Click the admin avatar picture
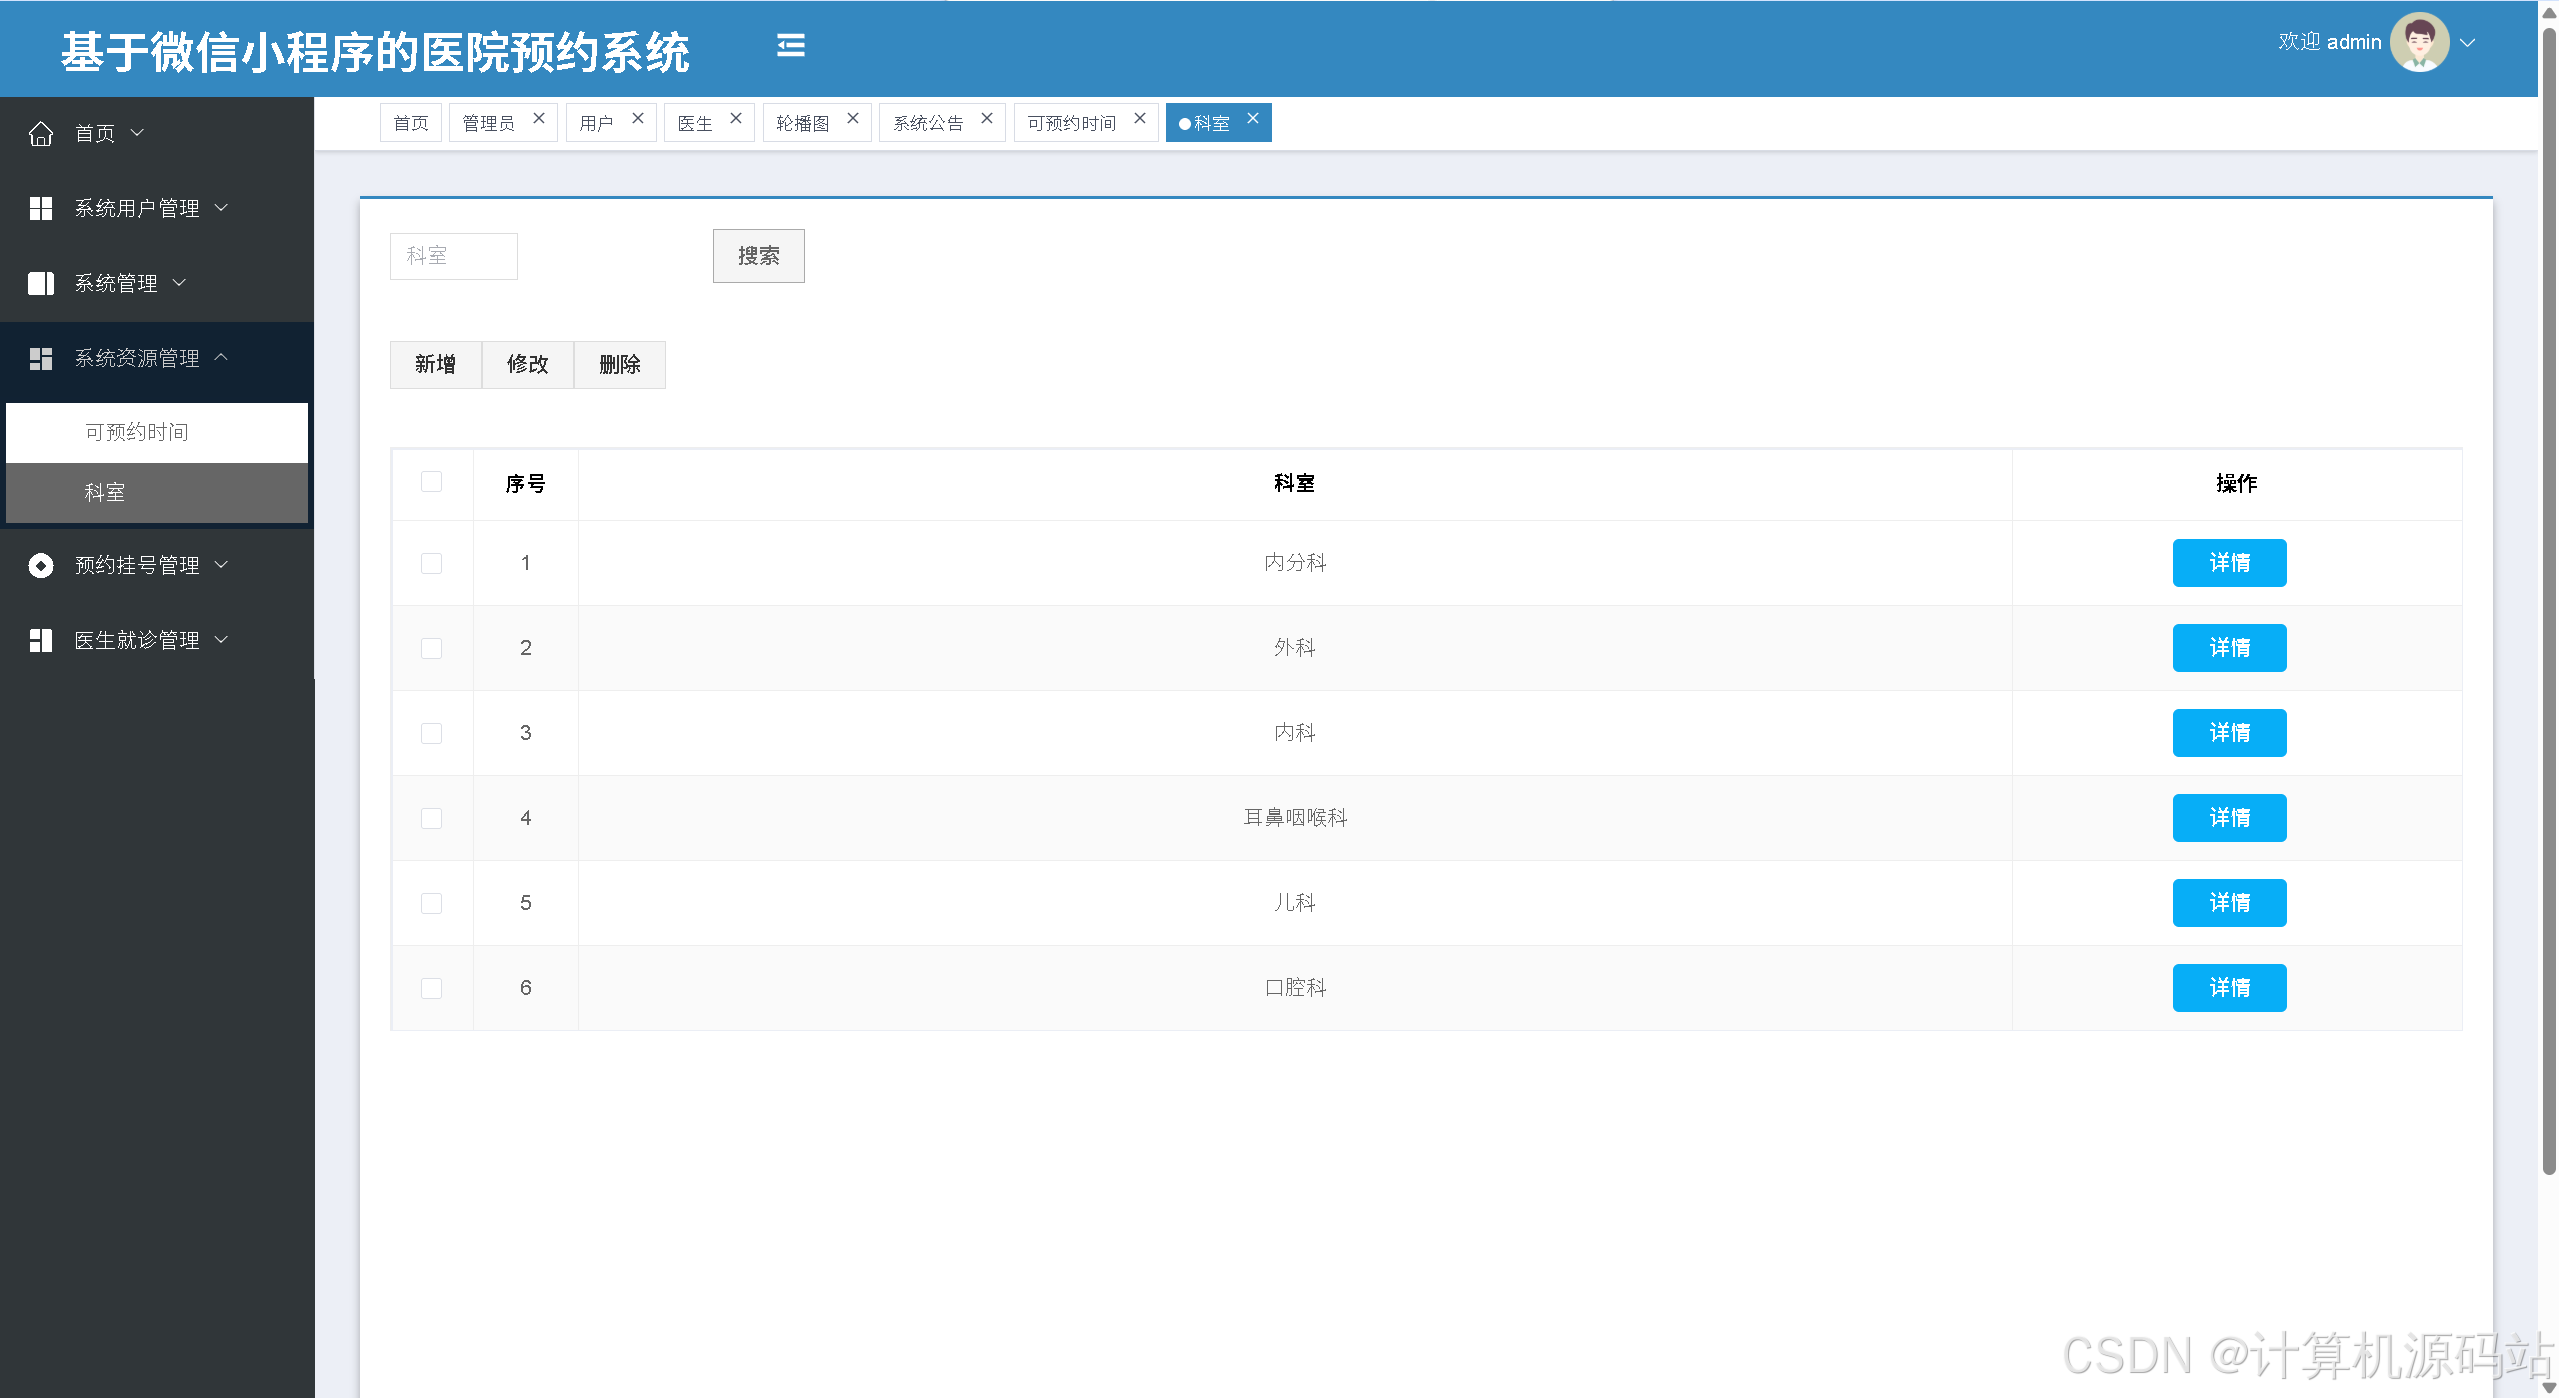This screenshot has width=2559, height=1398. pyautogui.click(x=2418, y=42)
